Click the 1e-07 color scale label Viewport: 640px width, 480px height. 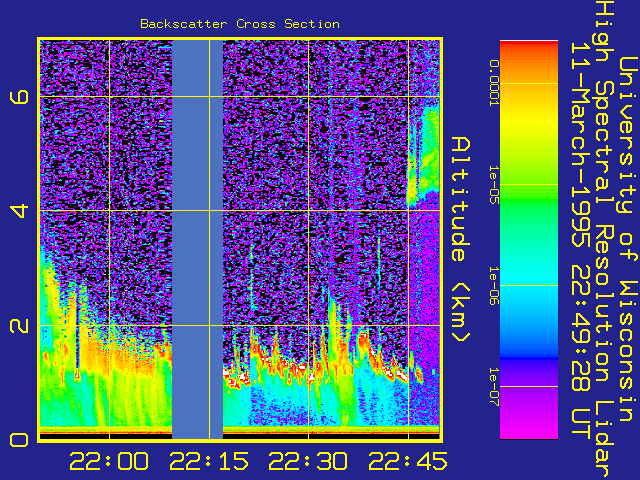494,387
